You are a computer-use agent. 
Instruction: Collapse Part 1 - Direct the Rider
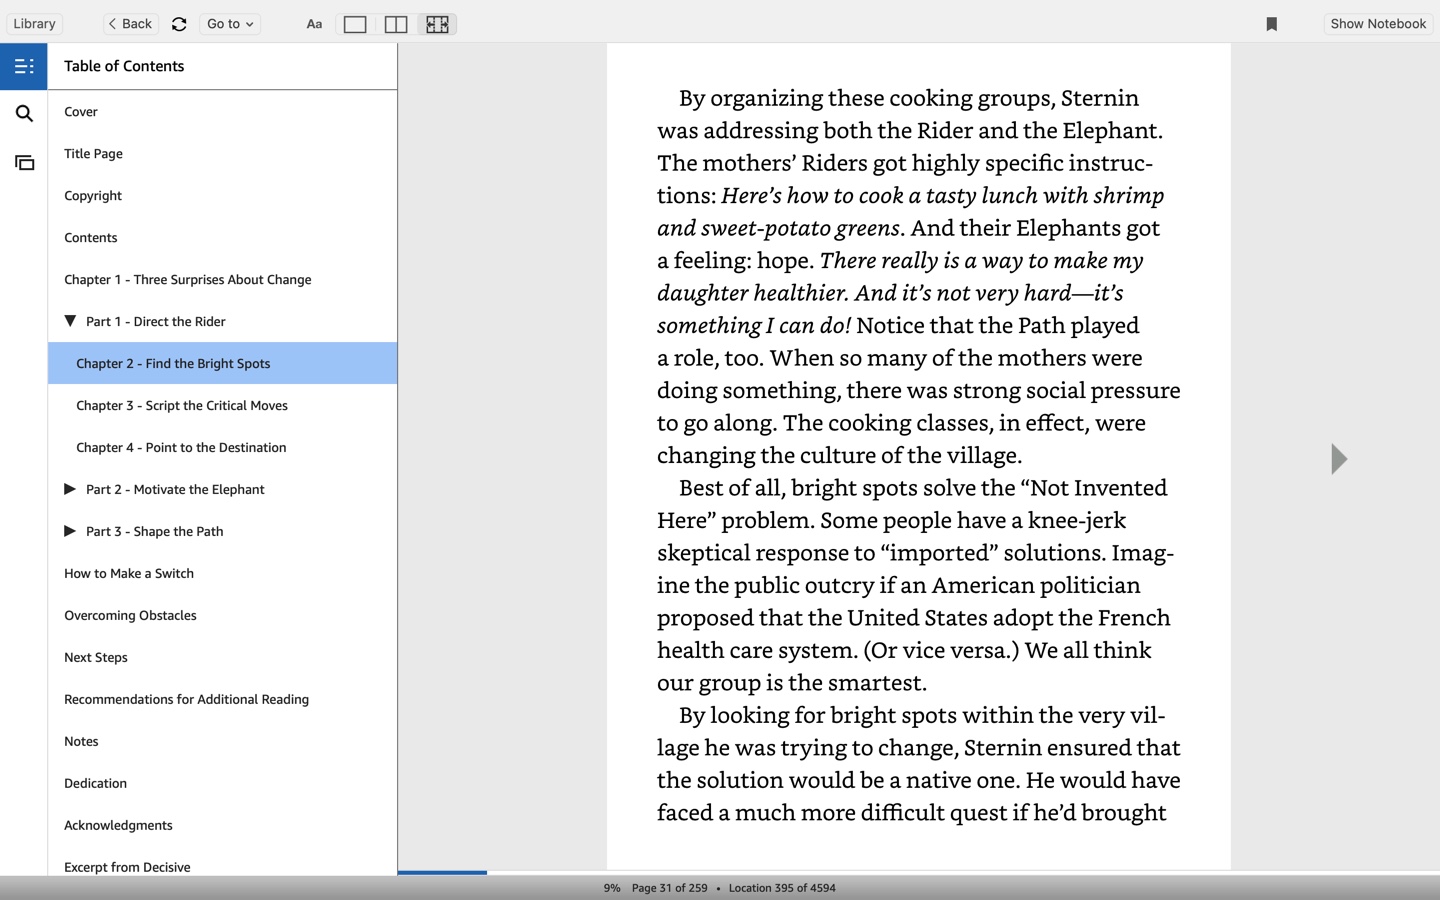70,321
